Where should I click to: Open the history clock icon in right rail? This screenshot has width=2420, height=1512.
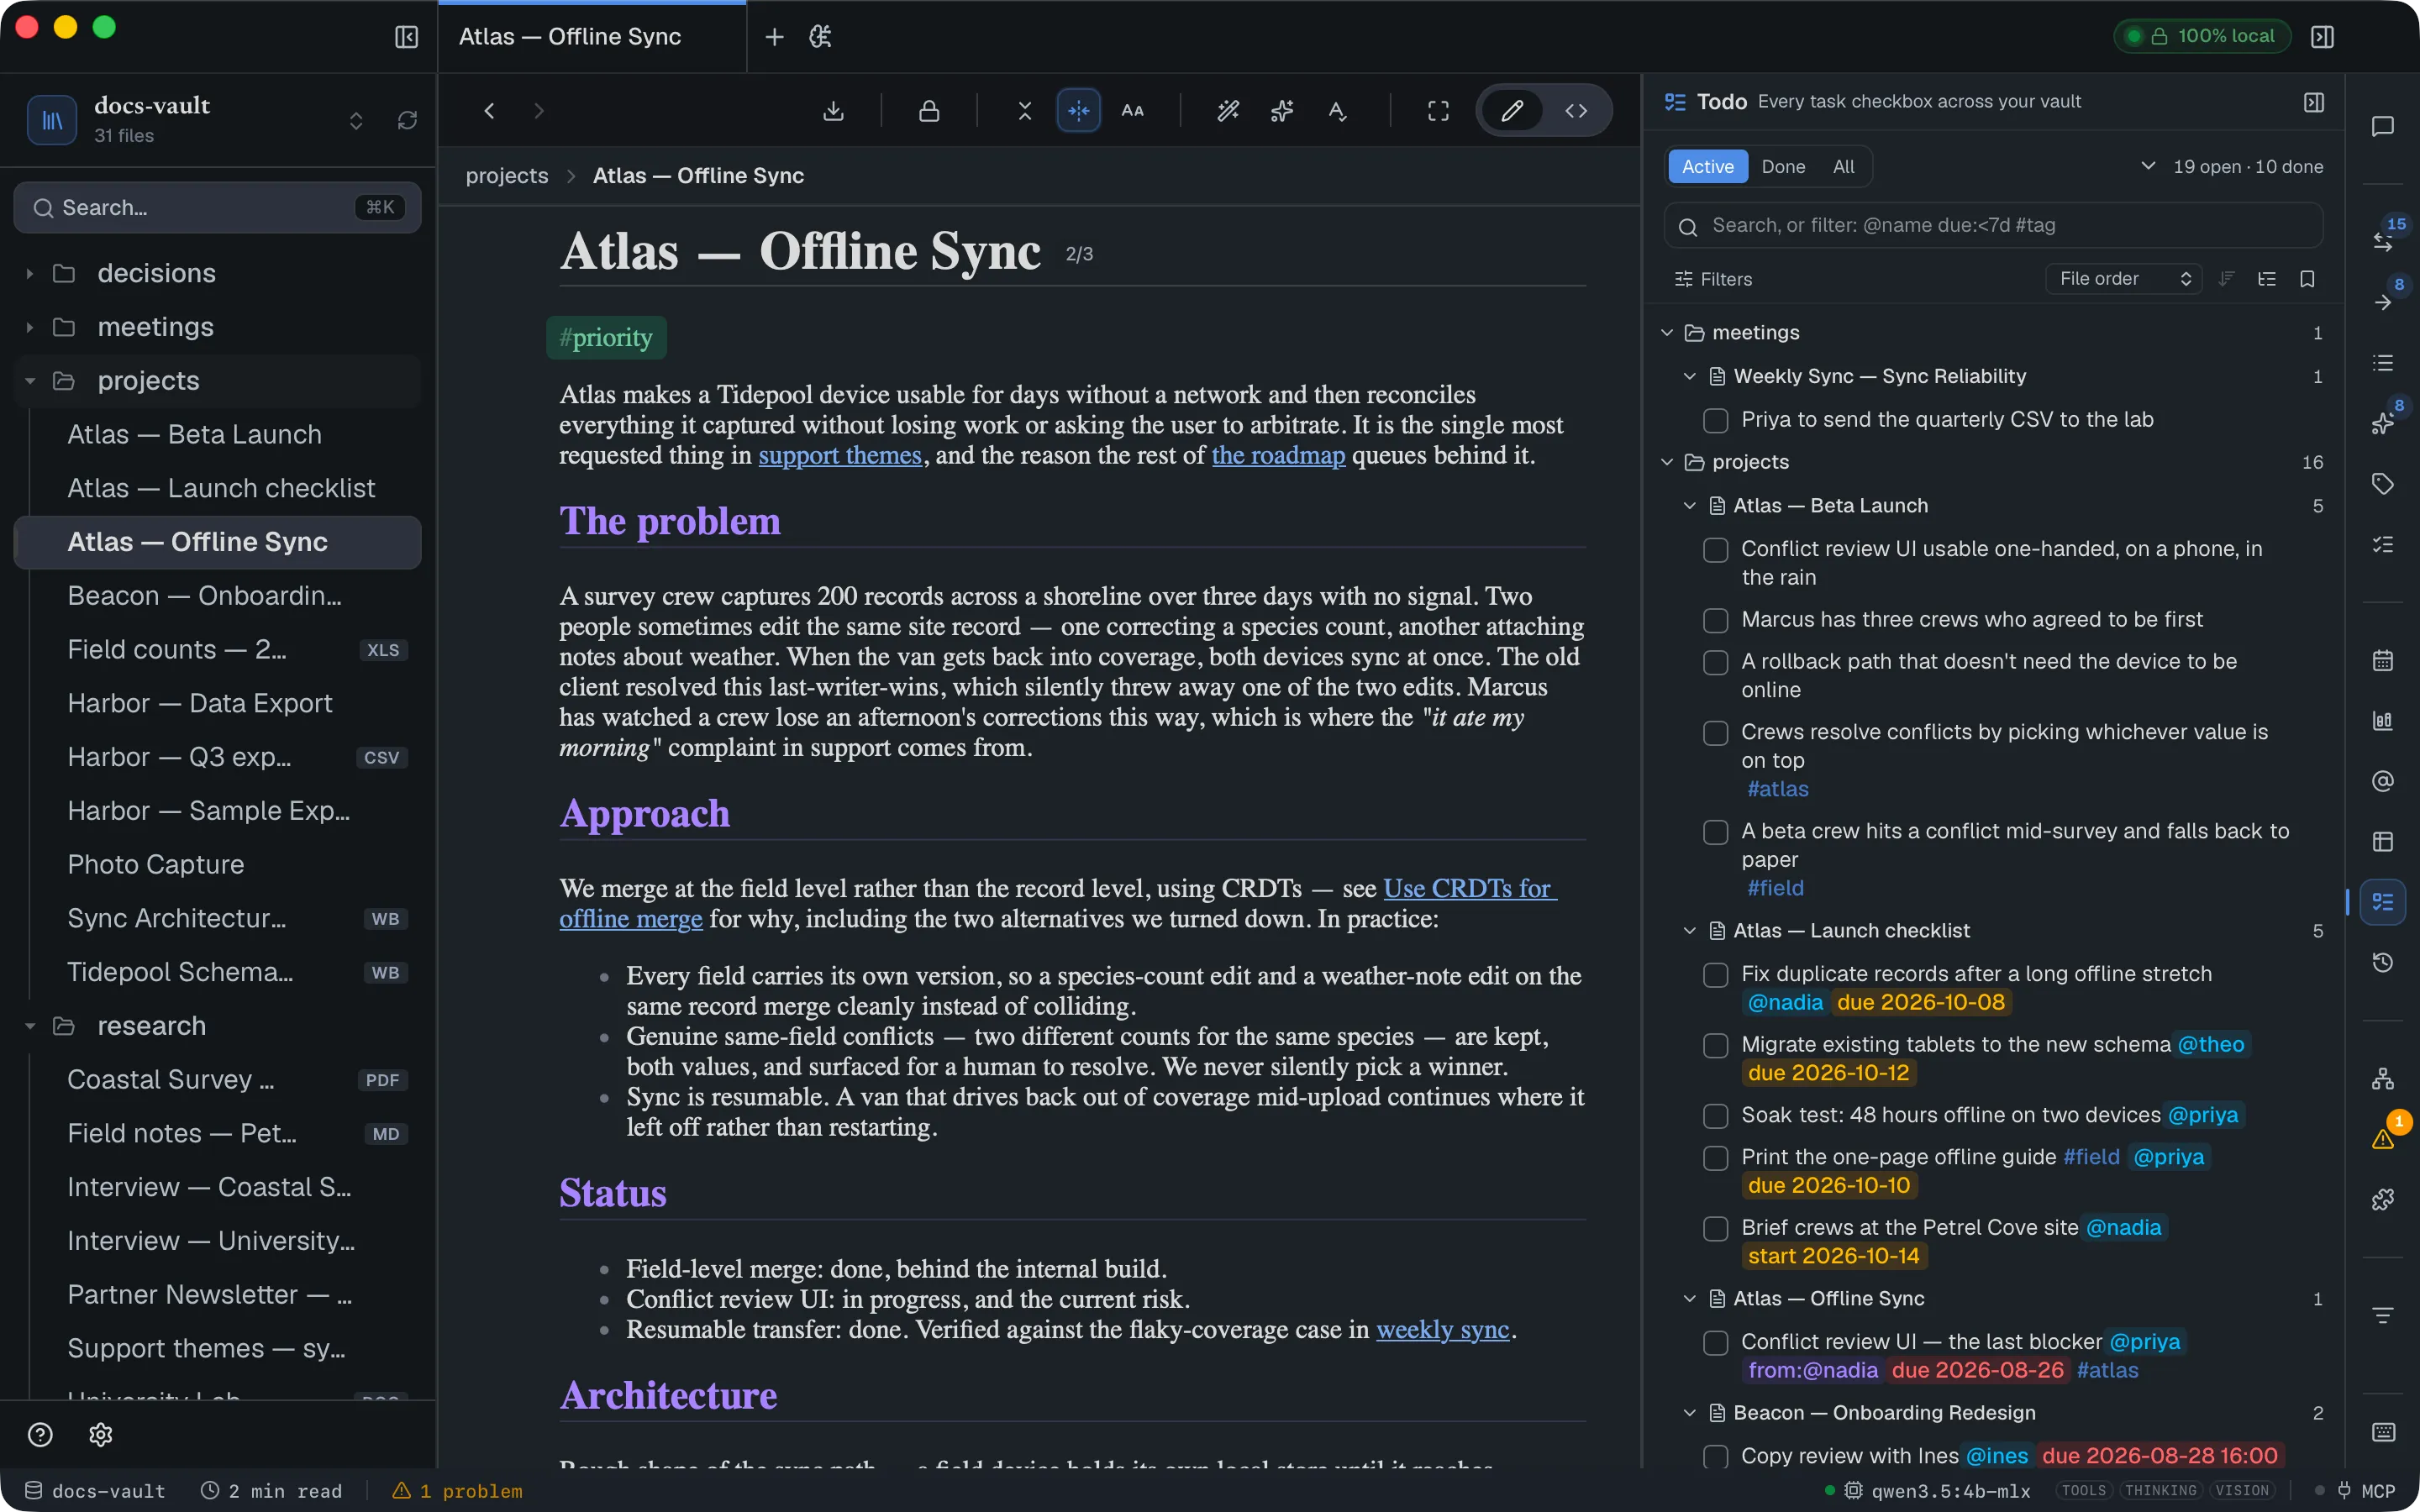click(2383, 962)
